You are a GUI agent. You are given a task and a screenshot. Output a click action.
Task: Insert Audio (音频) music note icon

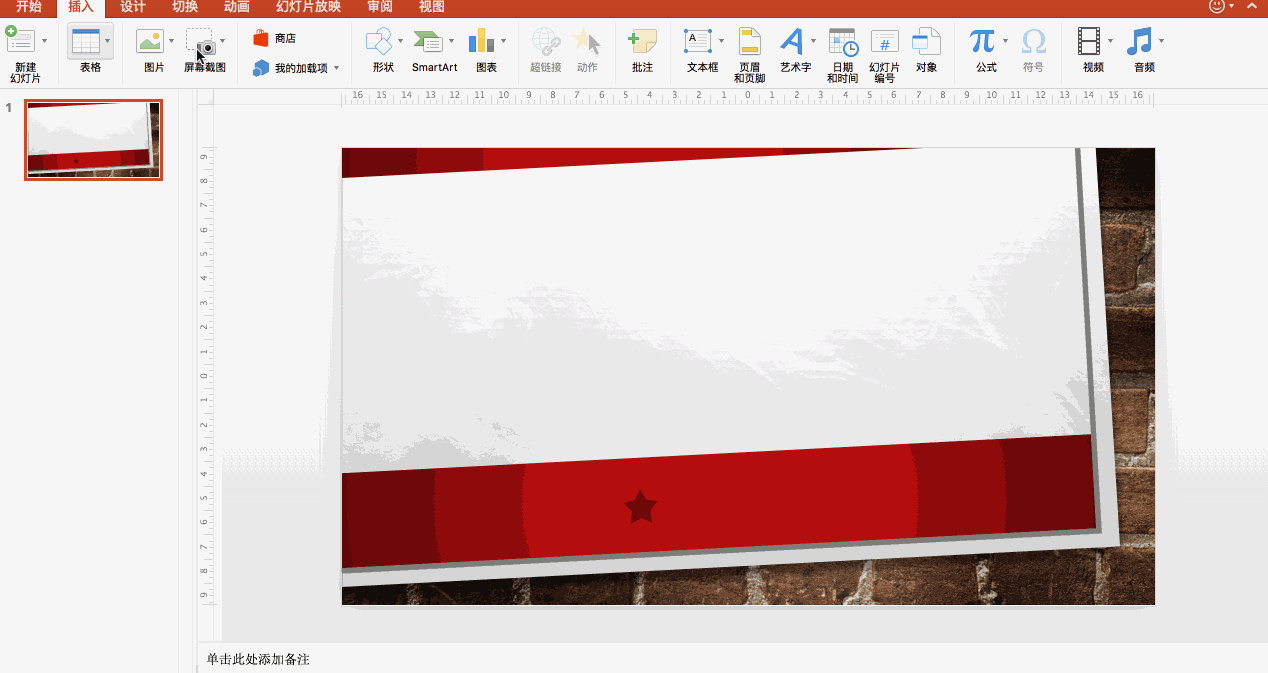[x=1139, y=41]
